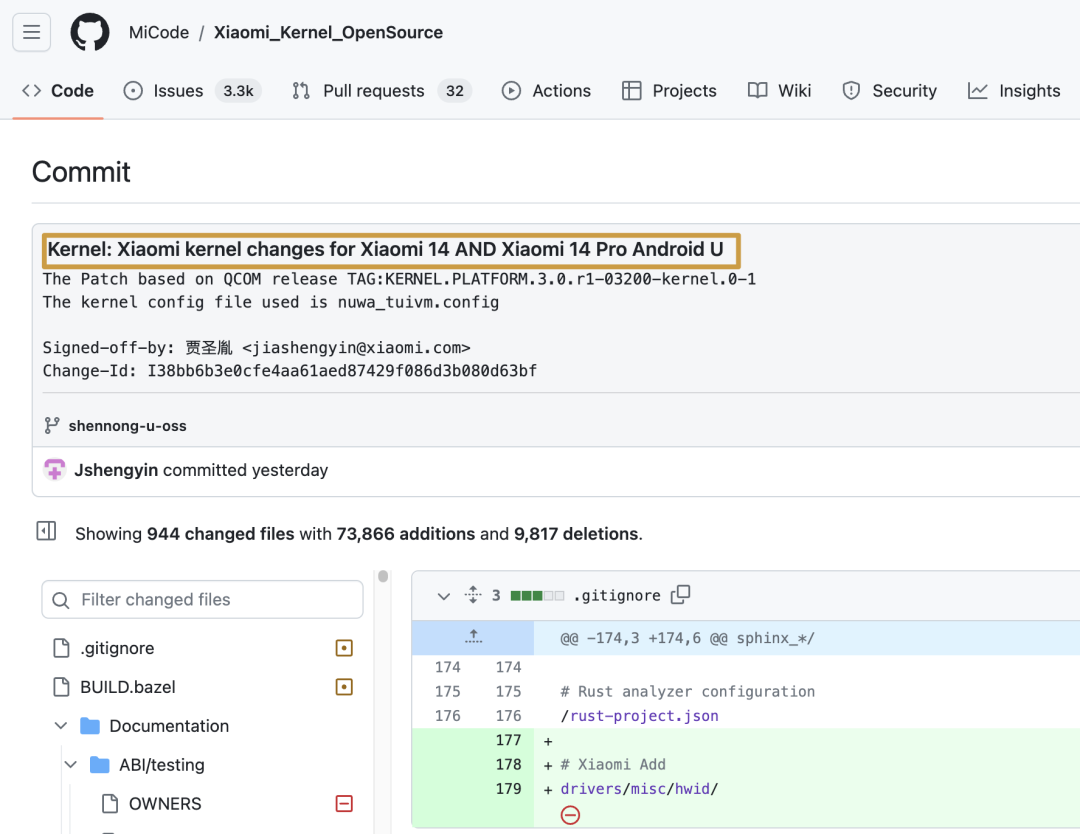Switch to the Code tab
Viewport: 1080px width, 834px height.
coord(58,91)
